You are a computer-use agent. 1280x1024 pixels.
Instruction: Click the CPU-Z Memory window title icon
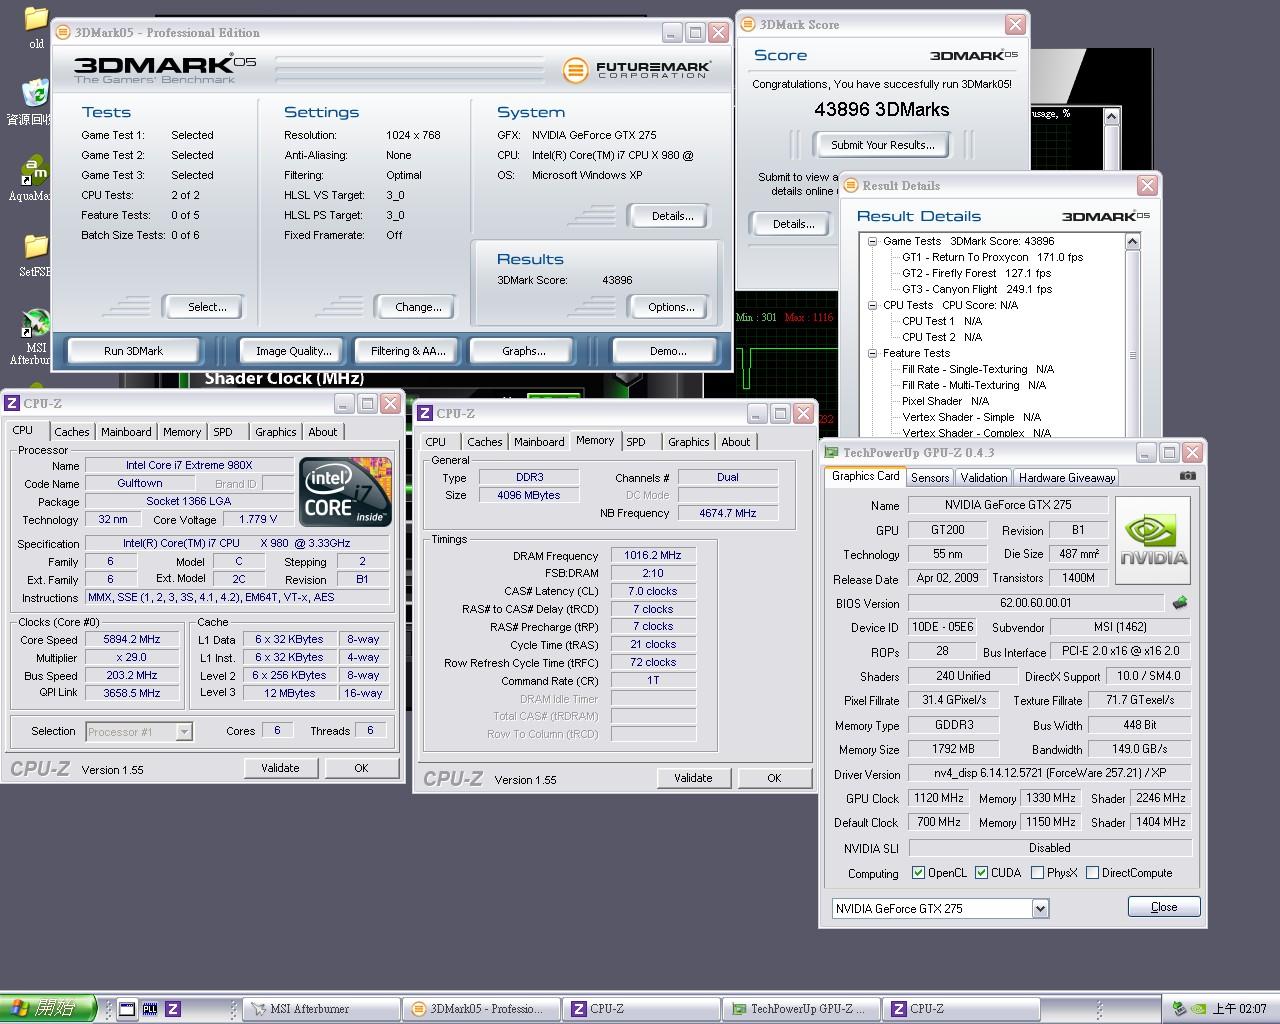point(425,413)
